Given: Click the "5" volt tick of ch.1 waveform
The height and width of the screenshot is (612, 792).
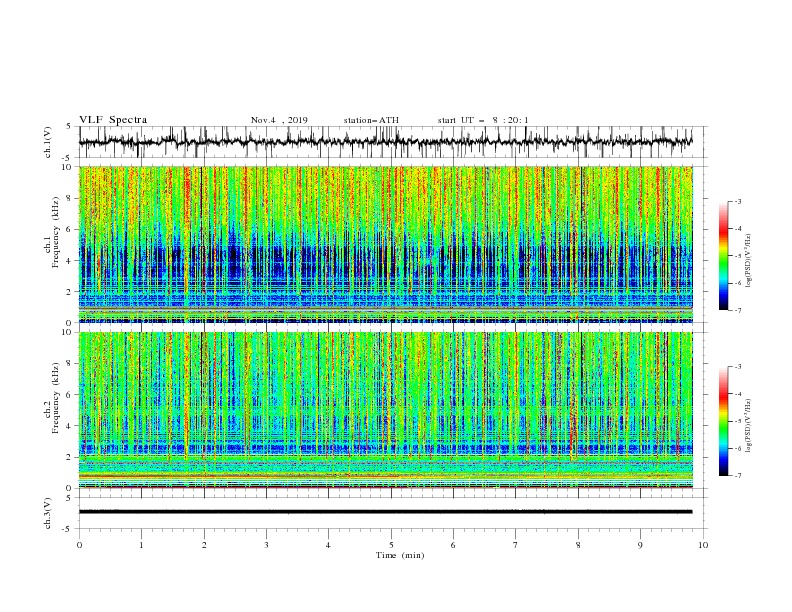Looking at the screenshot, I should 69,127.
